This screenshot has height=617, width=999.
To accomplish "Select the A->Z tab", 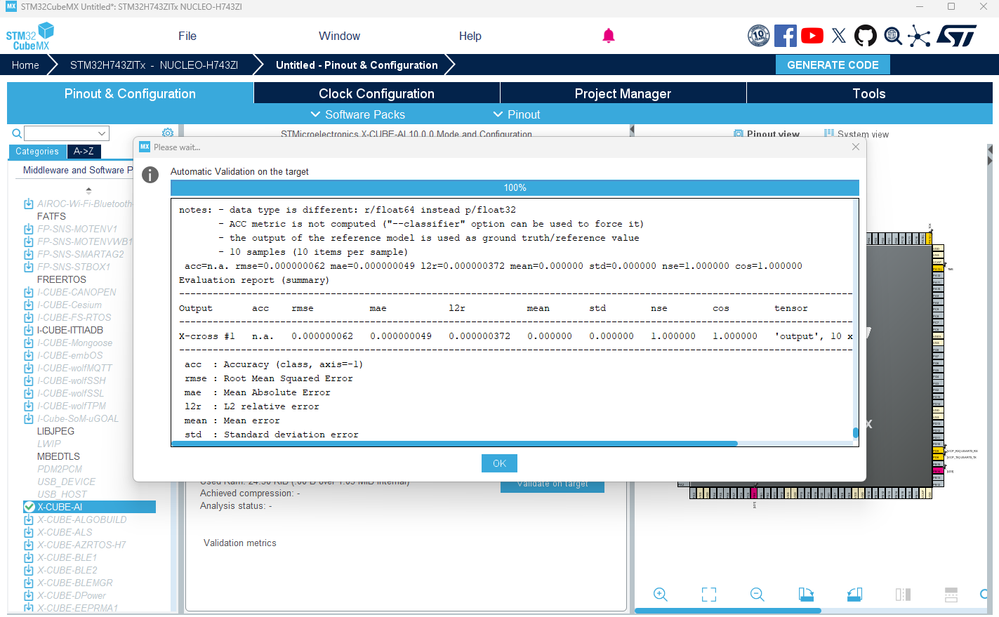I will [x=83, y=151].
